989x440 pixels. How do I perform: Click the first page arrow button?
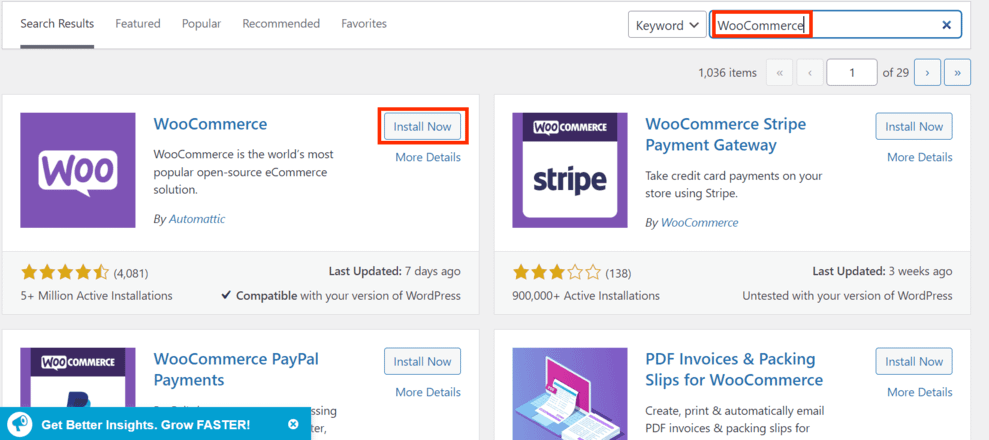click(x=780, y=72)
